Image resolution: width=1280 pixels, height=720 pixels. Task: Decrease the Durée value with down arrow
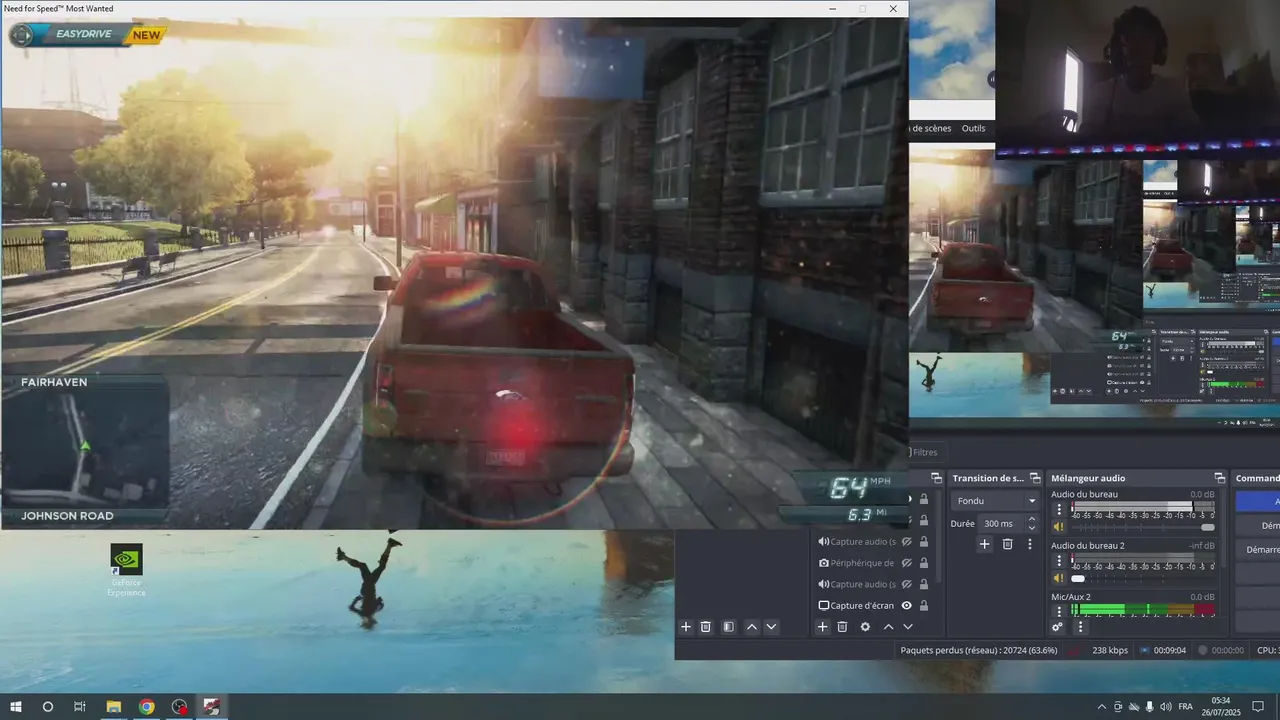1032,527
